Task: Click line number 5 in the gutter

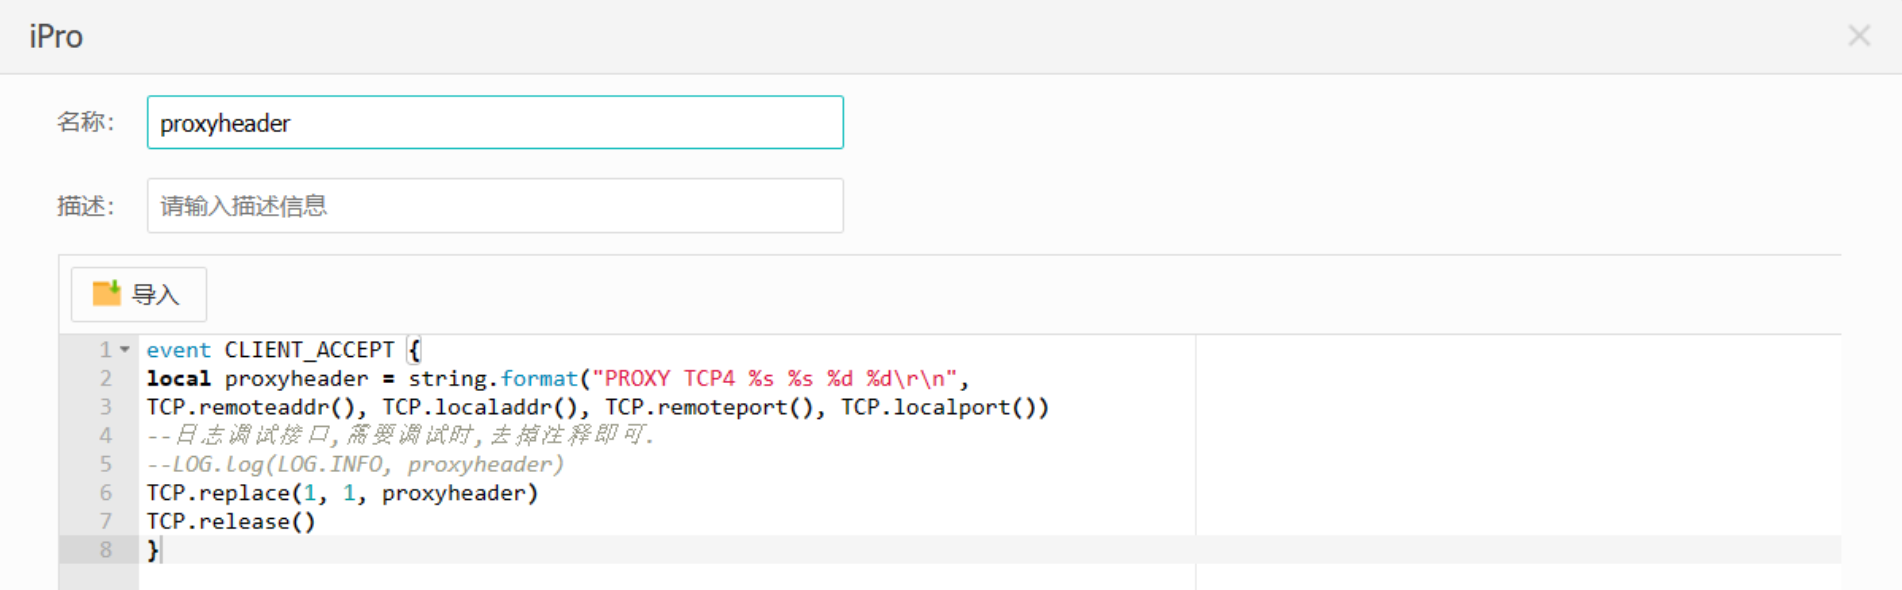Action: click(x=106, y=464)
